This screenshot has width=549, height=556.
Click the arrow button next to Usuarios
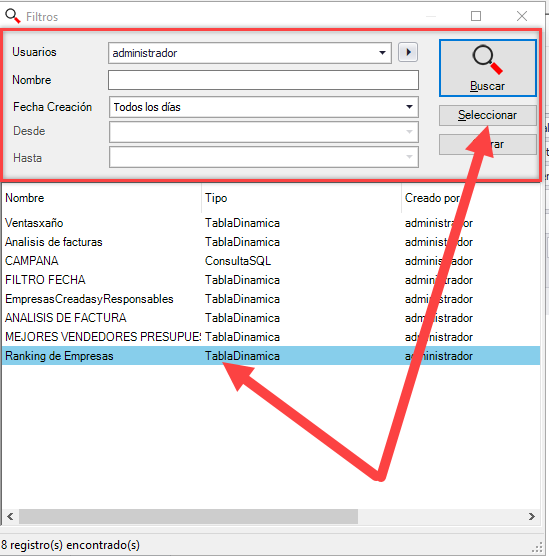click(408, 52)
